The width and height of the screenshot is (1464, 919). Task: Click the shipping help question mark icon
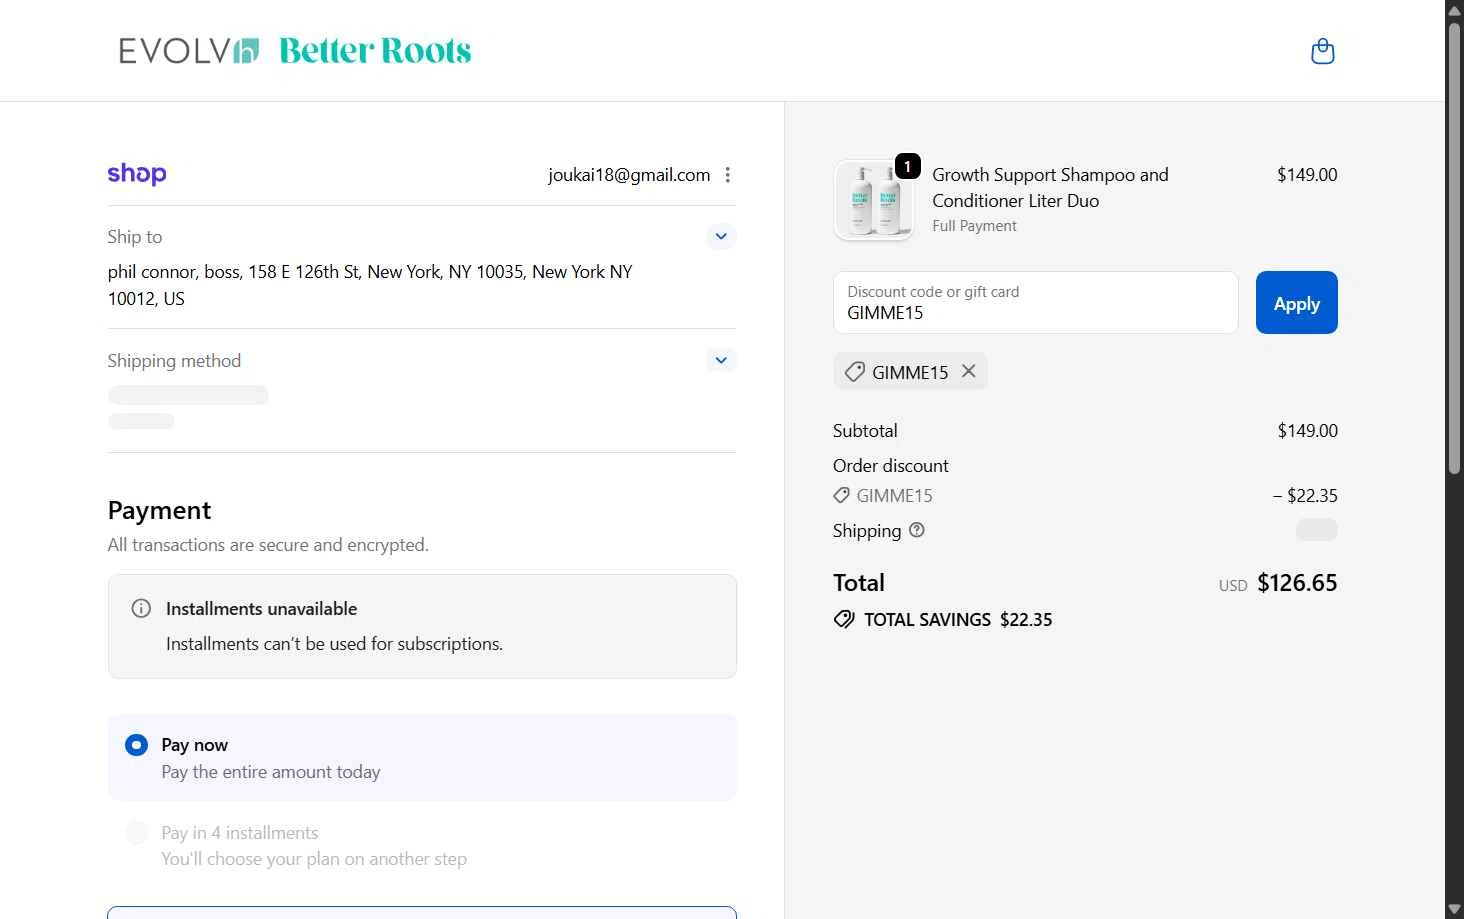pyautogui.click(x=917, y=530)
